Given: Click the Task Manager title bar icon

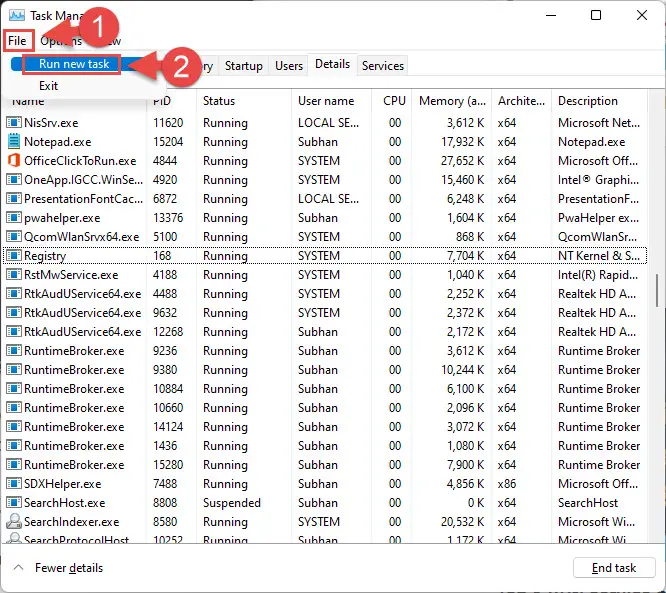Looking at the screenshot, I should click(15, 16).
